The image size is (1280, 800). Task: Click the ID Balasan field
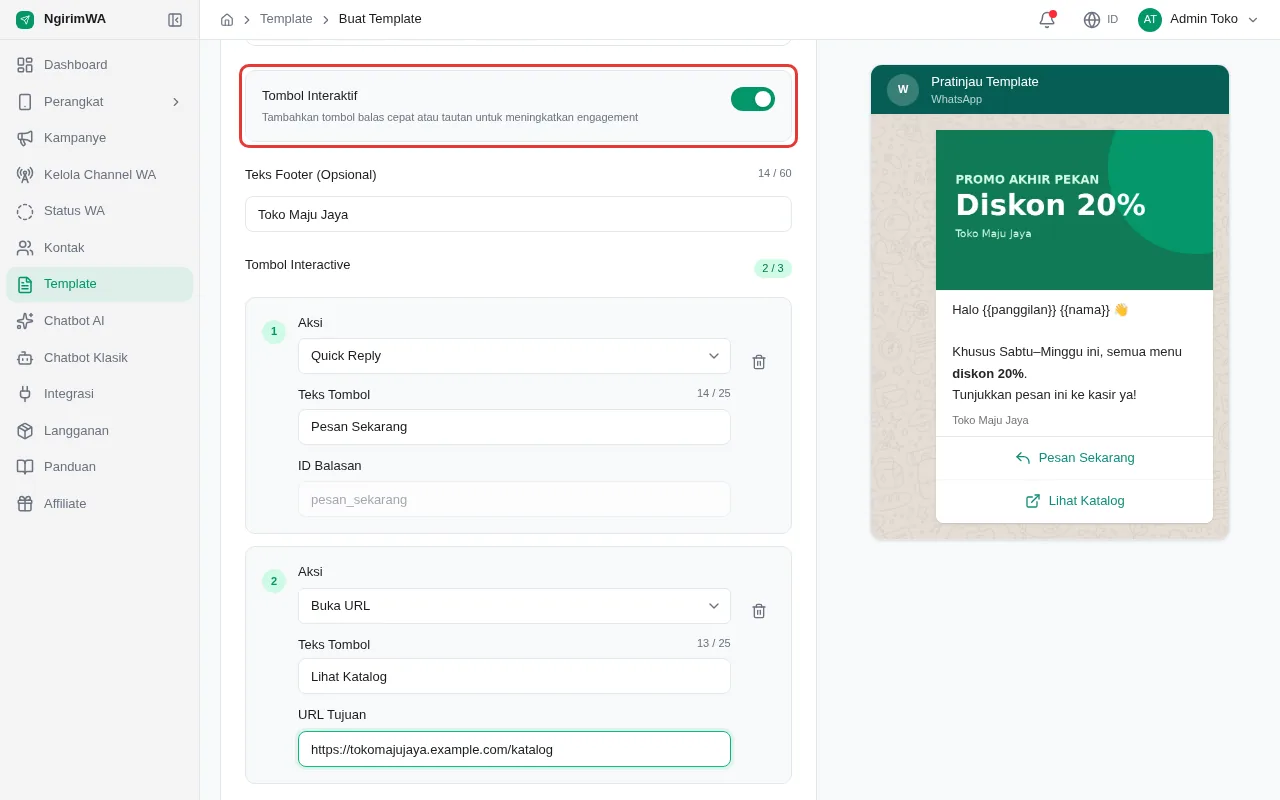tap(514, 499)
